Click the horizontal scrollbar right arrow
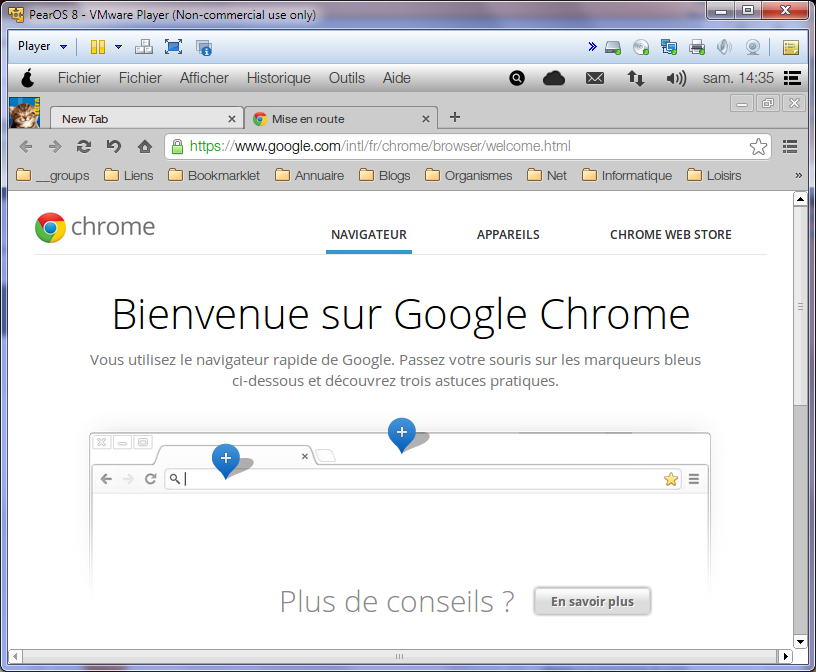The image size is (816, 672). click(x=785, y=656)
